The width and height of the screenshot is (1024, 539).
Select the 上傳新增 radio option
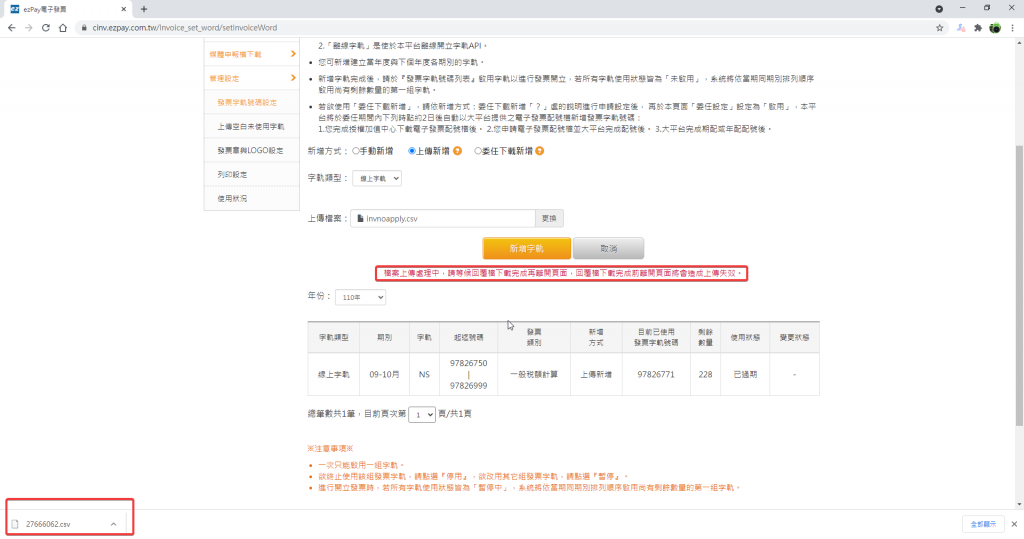(x=412, y=151)
